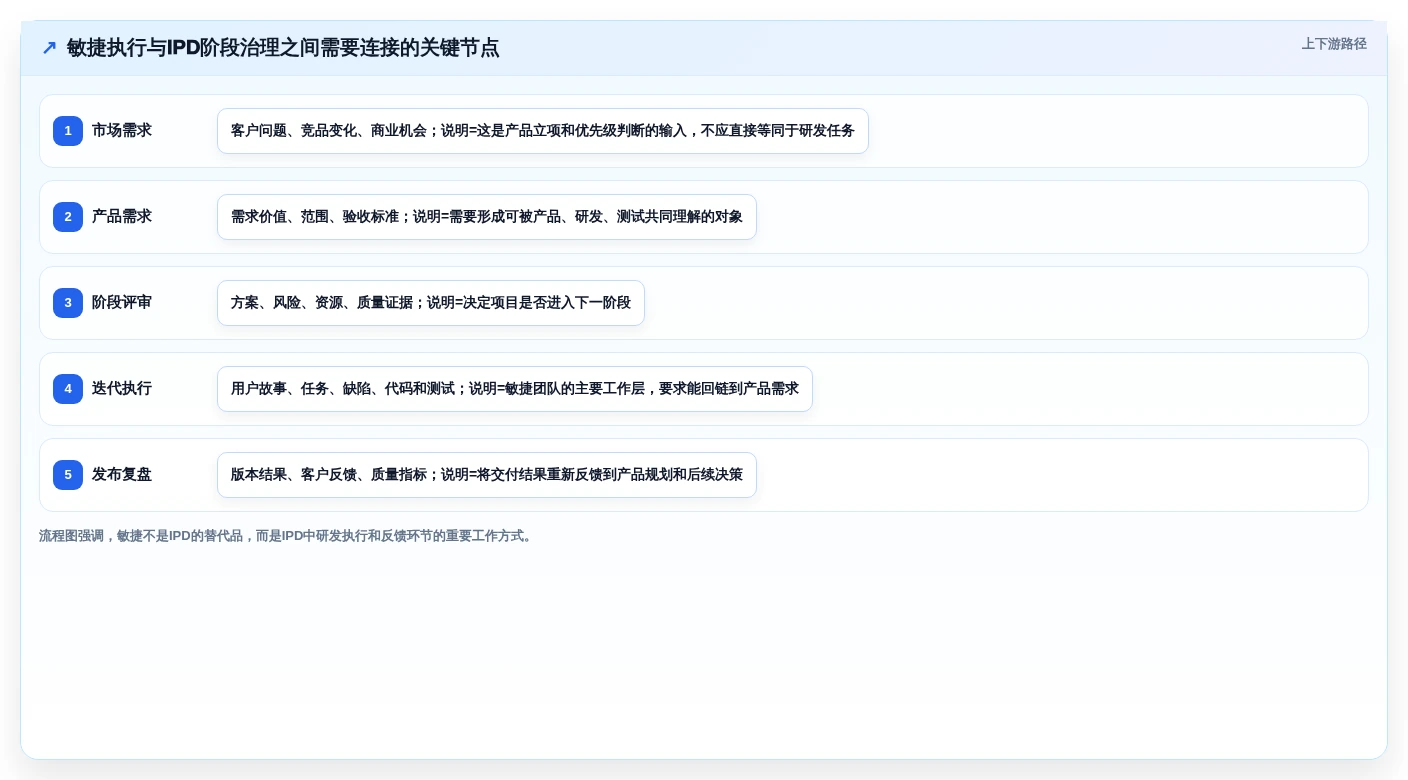1408x780 pixels.
Task: Click description box starting 用户故事、任务
Action: 515,389
